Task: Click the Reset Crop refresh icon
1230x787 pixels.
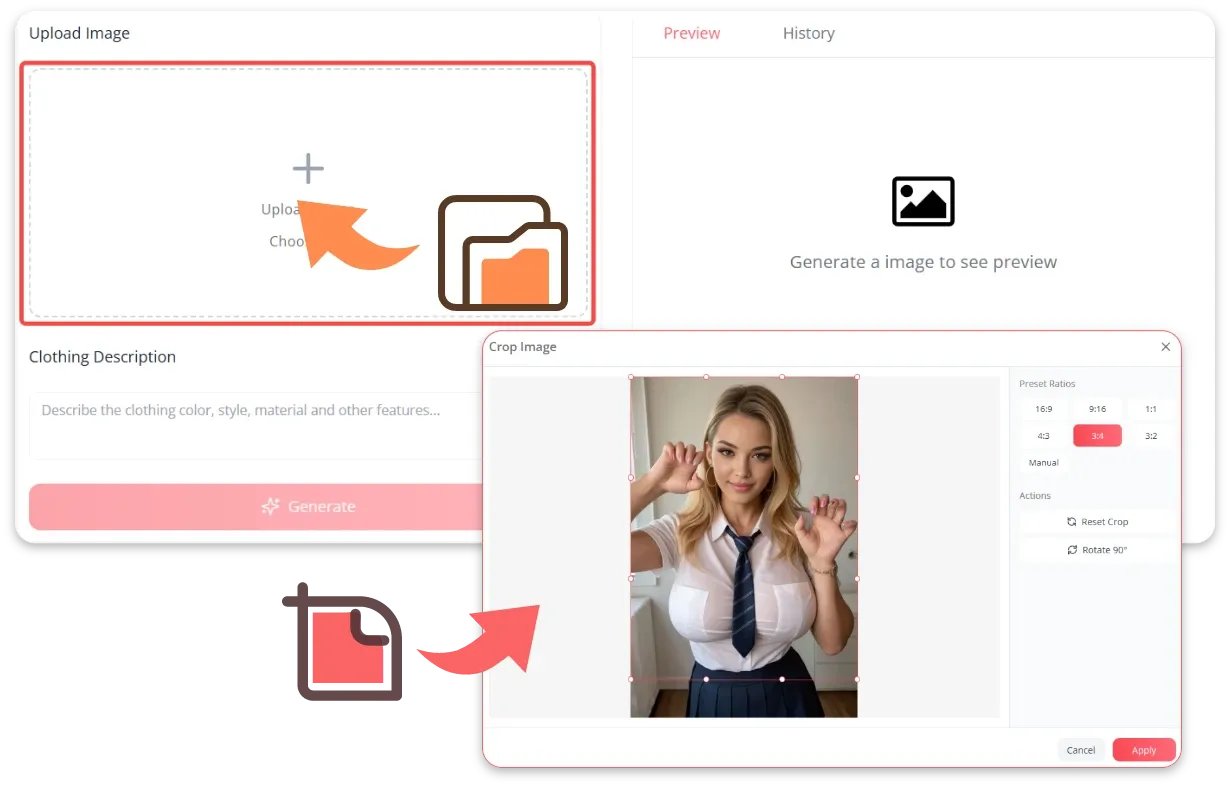Action: [1072, 522]
